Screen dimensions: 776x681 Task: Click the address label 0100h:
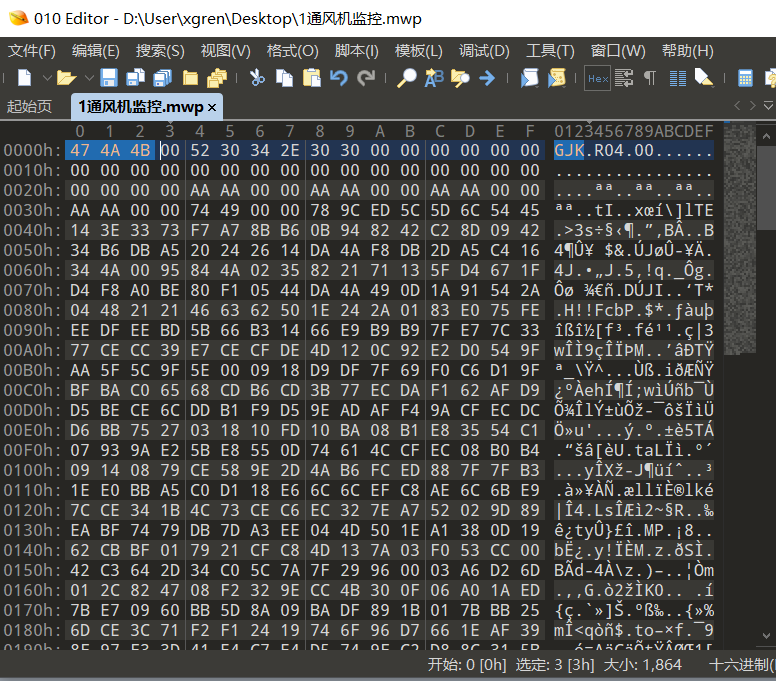click(x=32, y=470)
